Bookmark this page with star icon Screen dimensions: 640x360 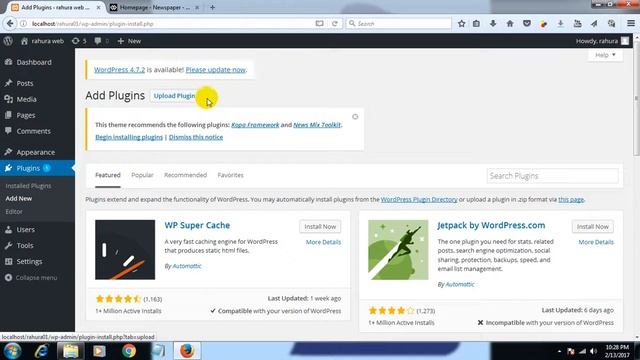click(x=461, y=24)
